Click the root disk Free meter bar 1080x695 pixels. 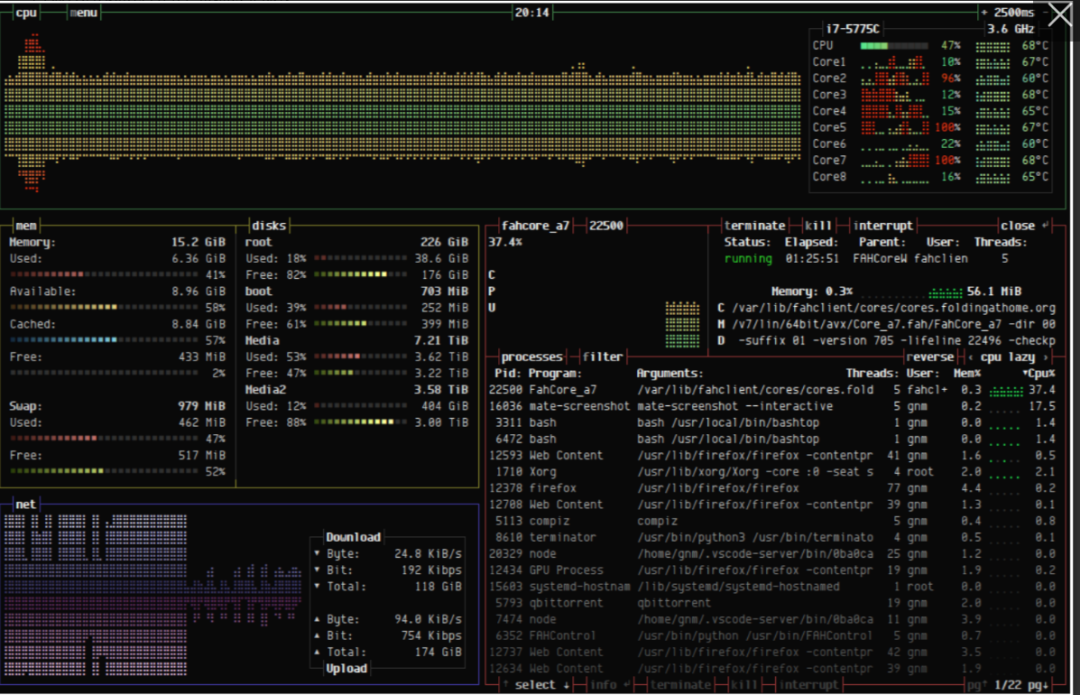[x=360, y=275]
